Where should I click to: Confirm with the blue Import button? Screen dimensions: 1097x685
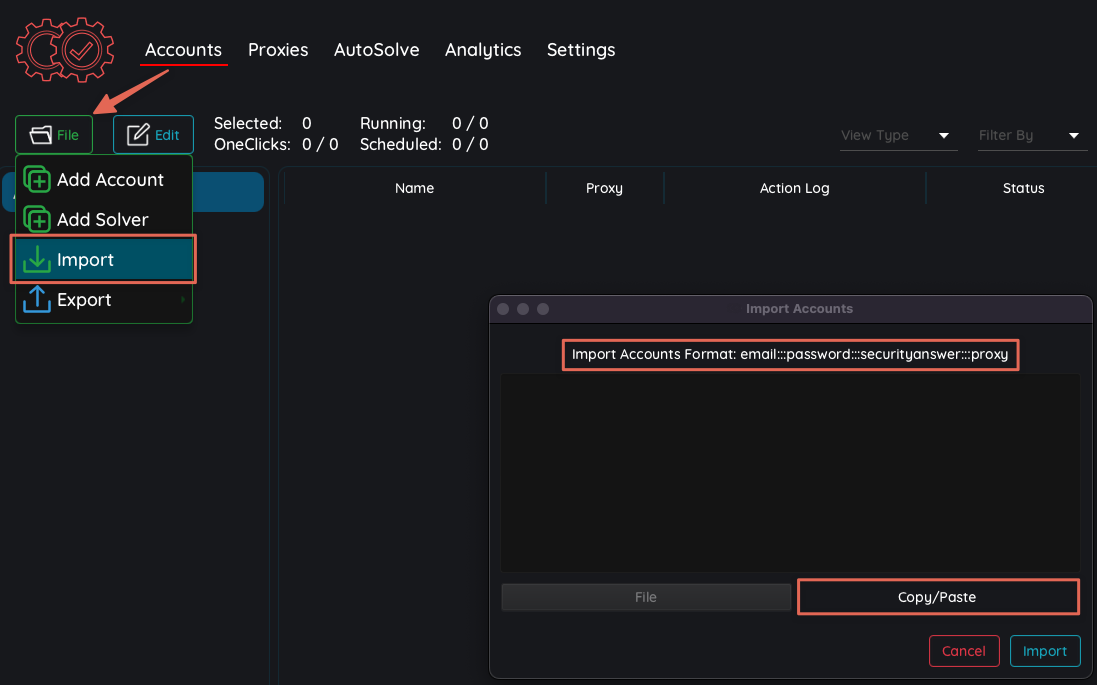[1045, 651]
